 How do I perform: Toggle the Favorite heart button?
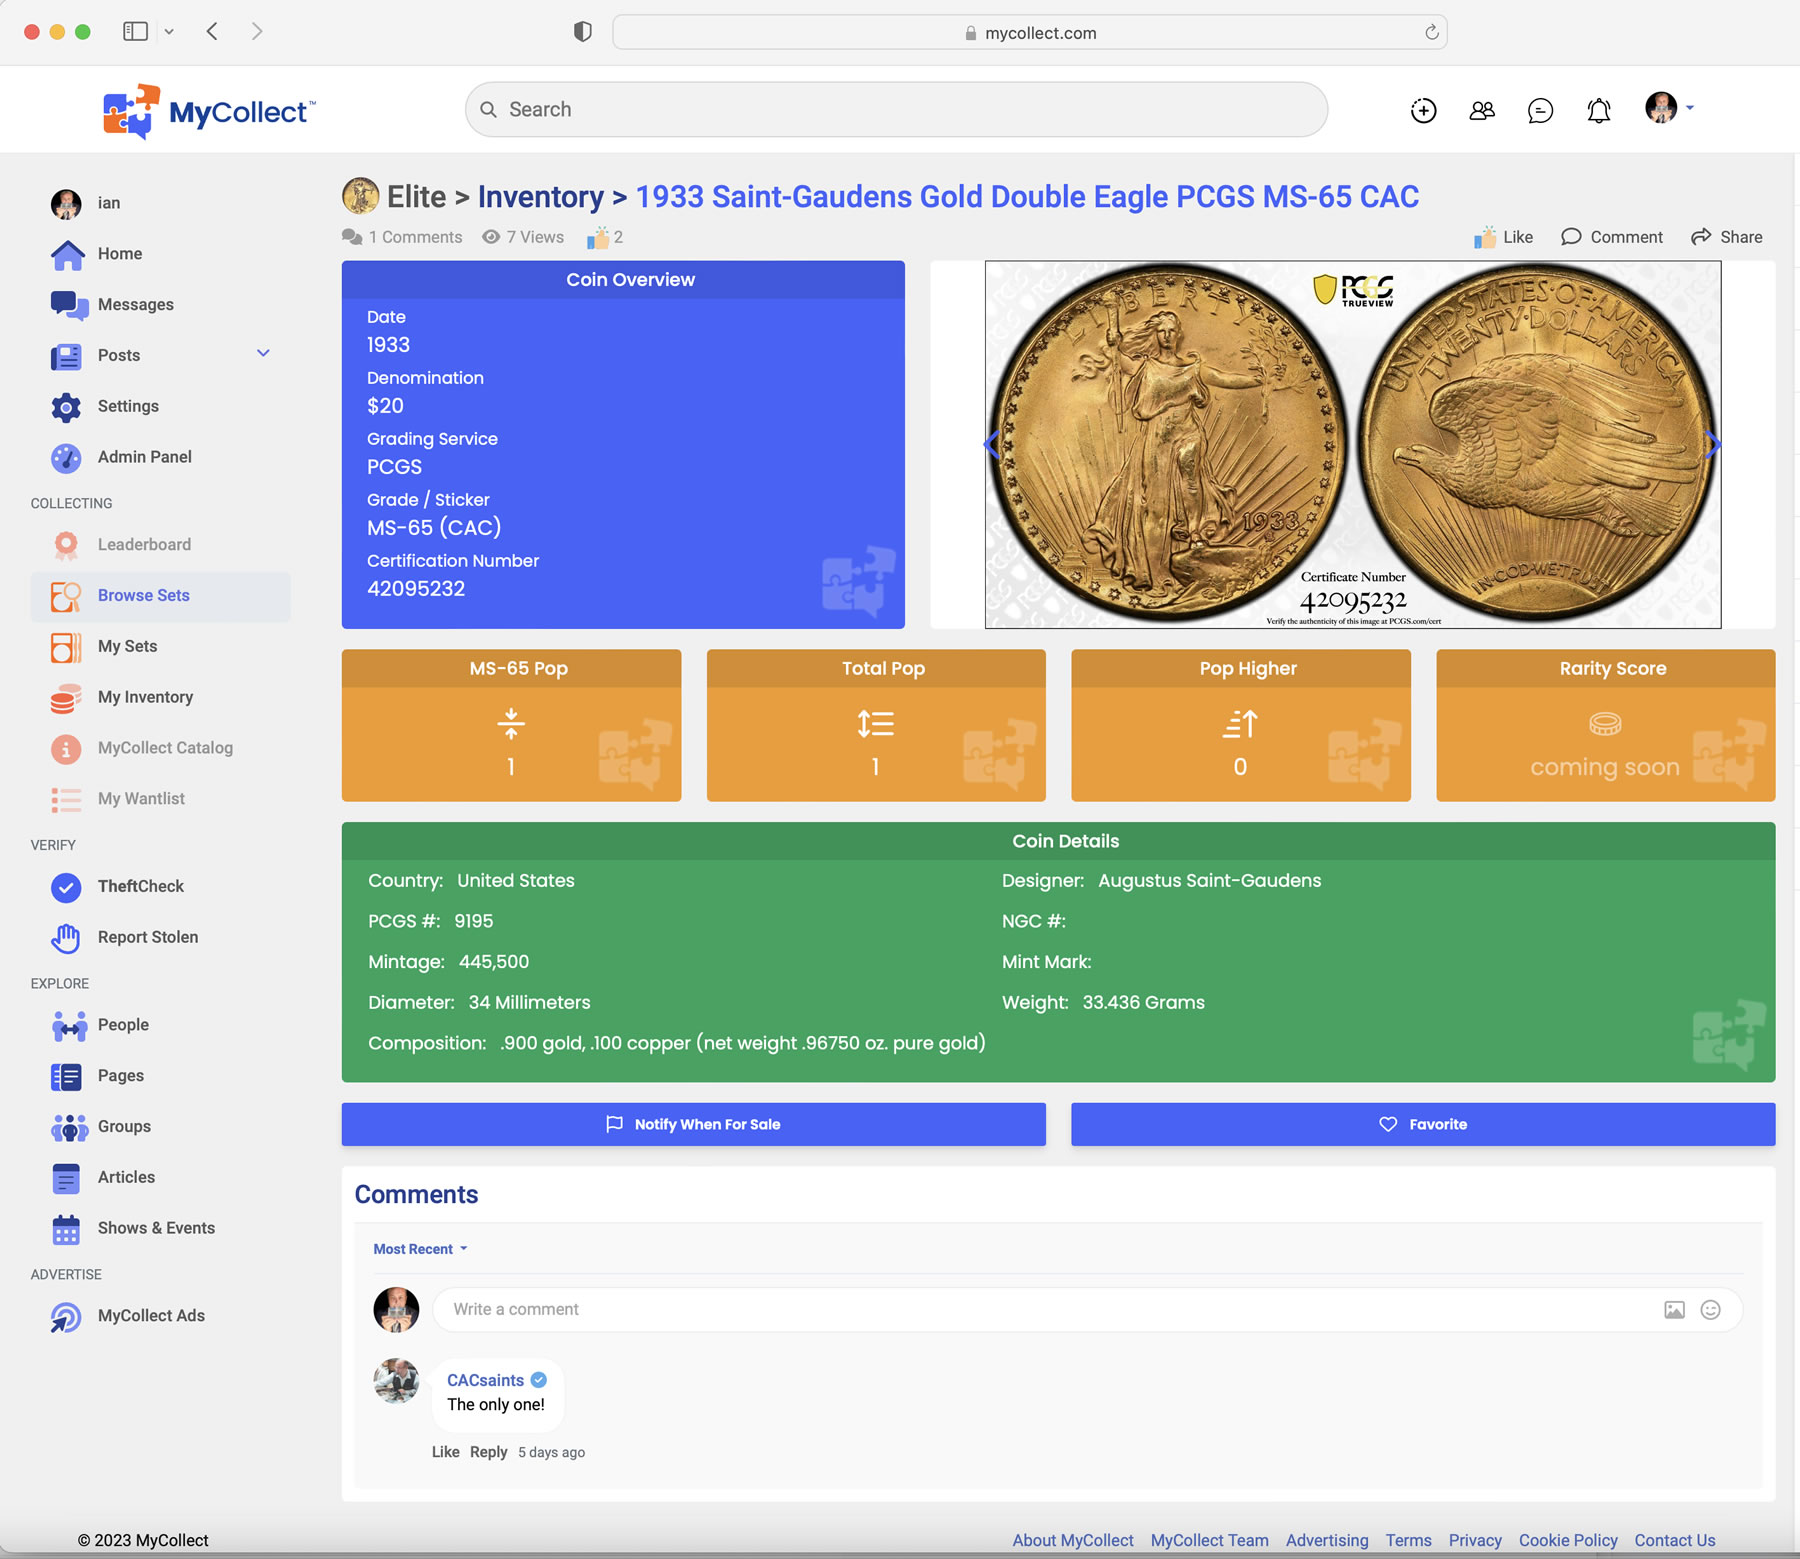[x=1422, y=1124]
